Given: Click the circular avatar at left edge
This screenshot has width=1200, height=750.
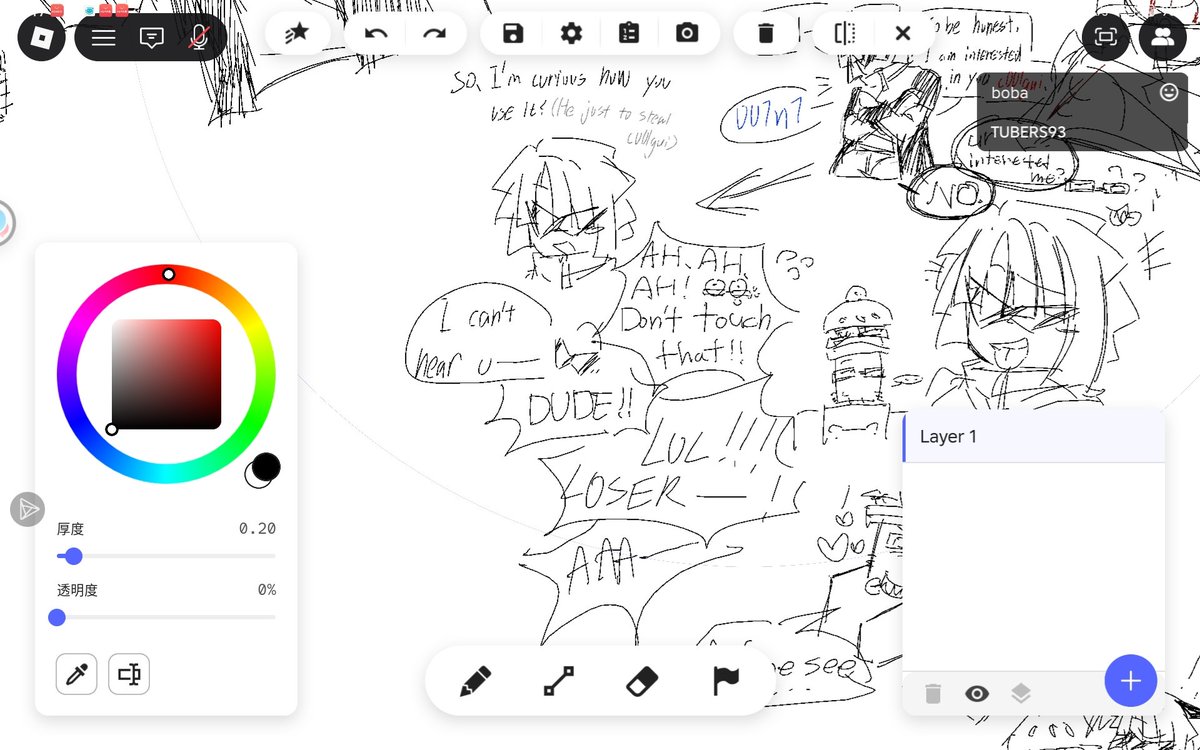Looking at the screenshot, I should click(x=4, y=222).
